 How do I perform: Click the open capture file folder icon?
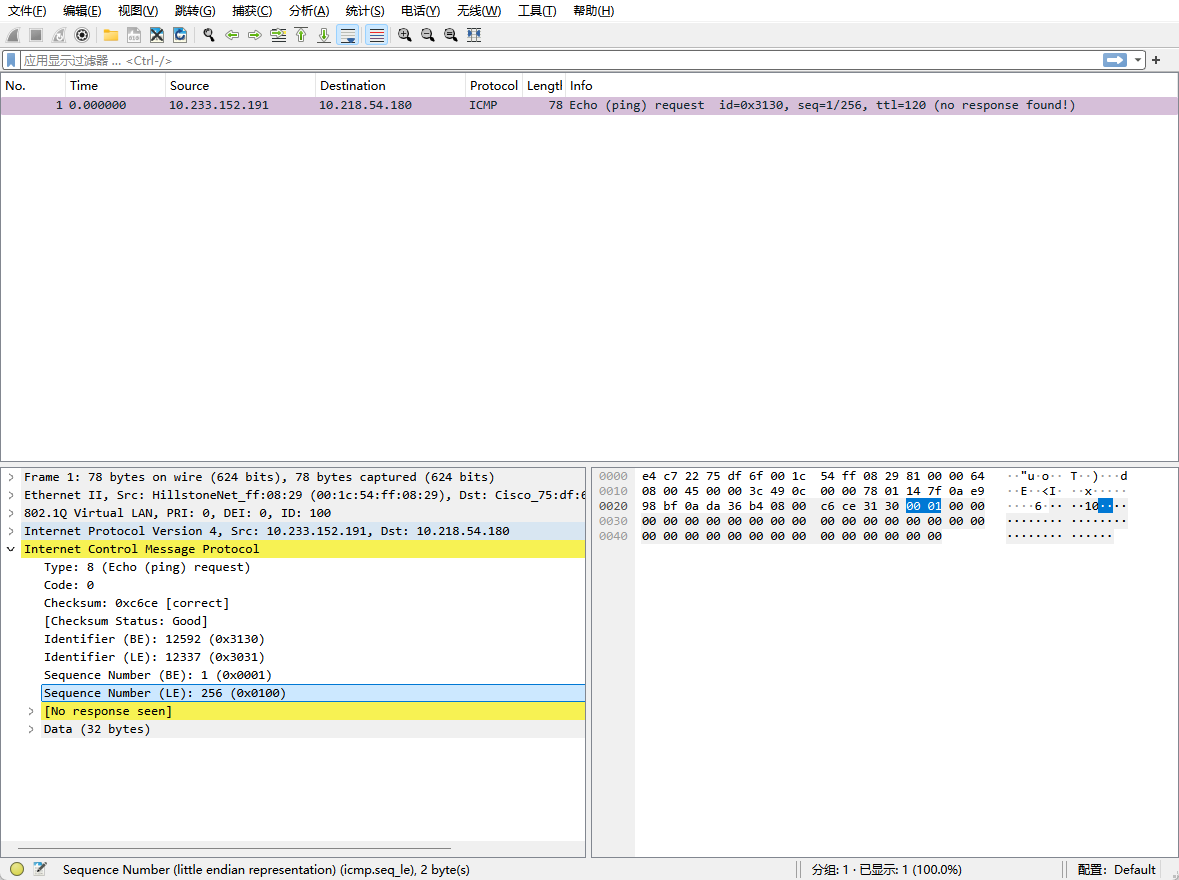[x=111, y=35]
